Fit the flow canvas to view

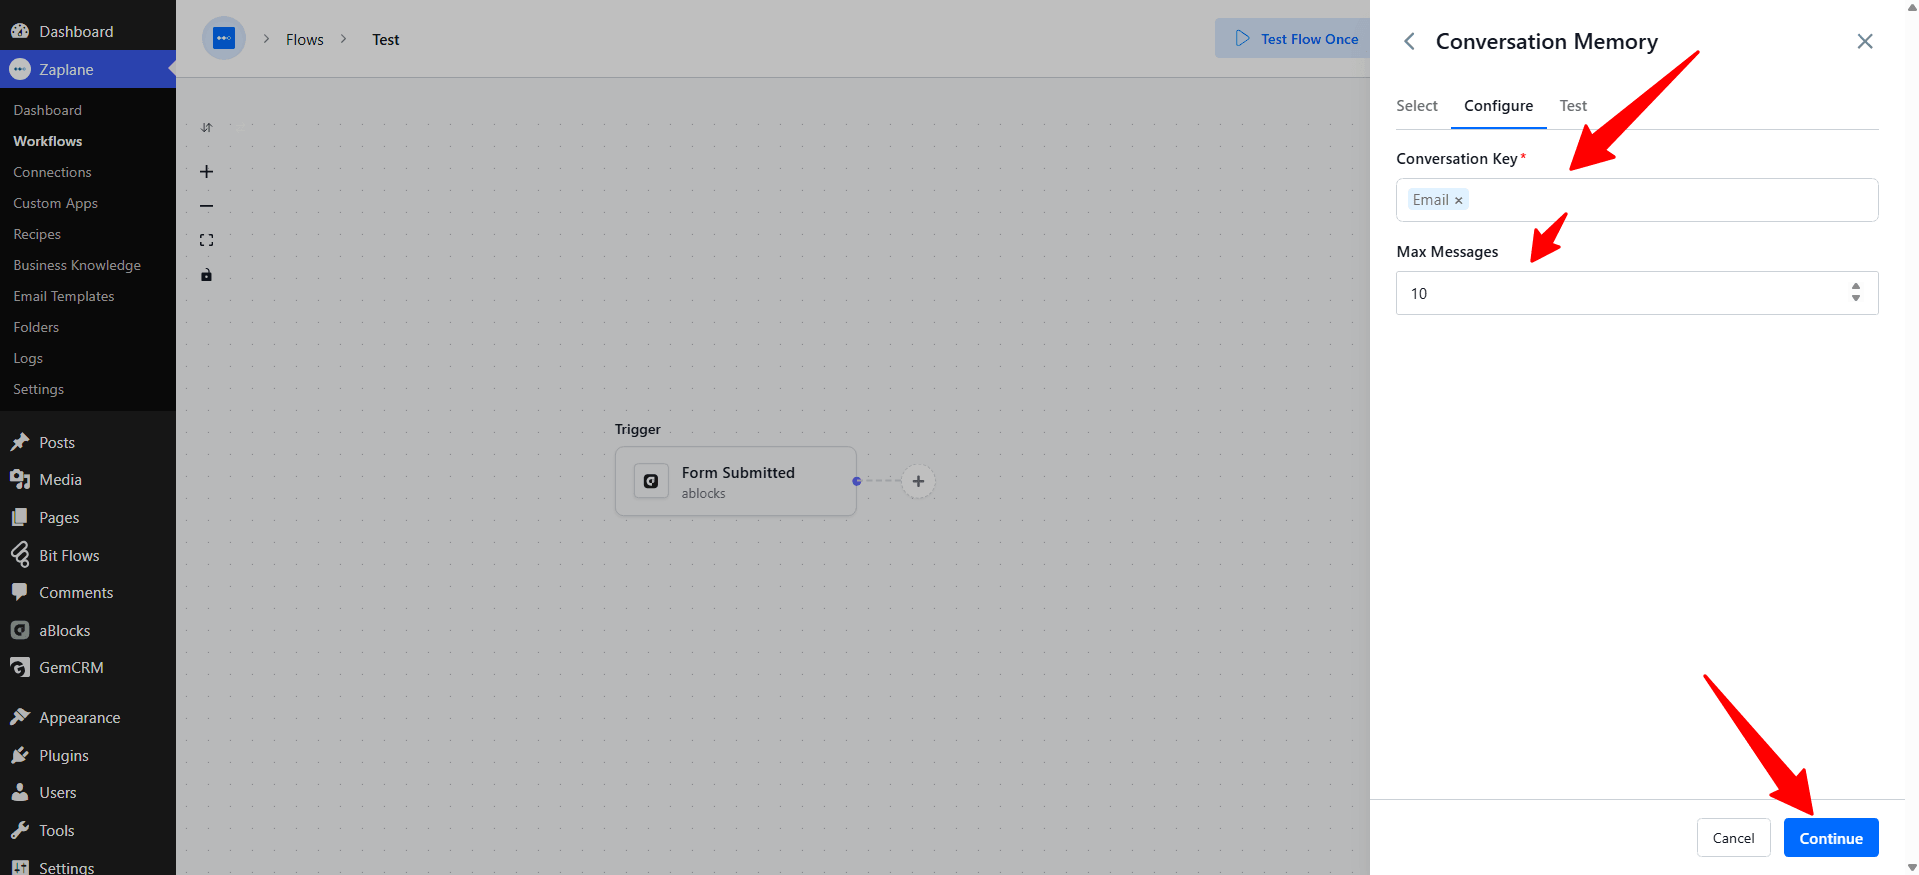tap(206, 240)
